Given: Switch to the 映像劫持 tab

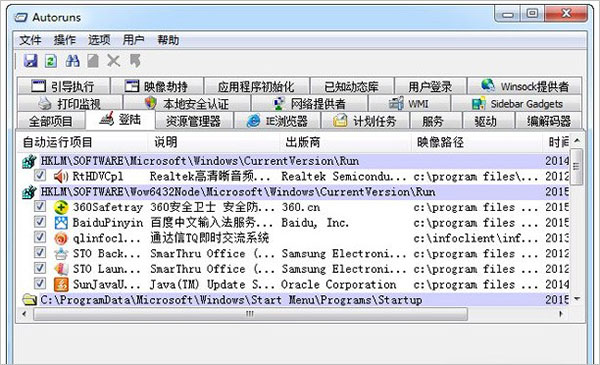Looking at the screenshot, I should click(x=157, y=86).
